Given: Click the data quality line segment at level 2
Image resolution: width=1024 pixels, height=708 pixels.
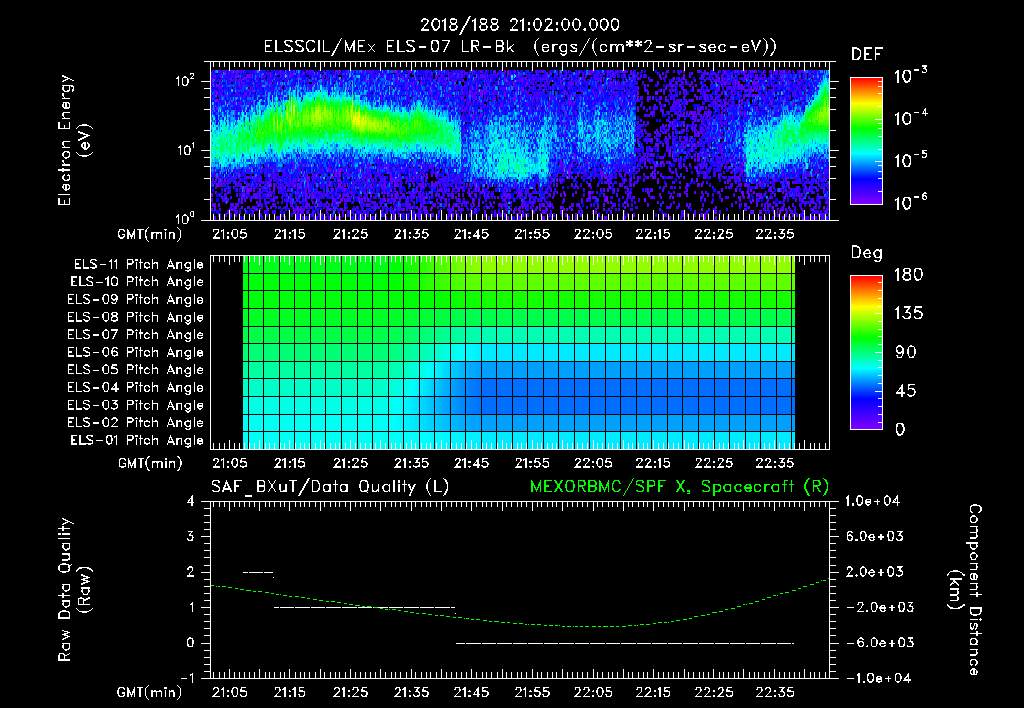Looking at the screenshot, I should click(258, 573).
